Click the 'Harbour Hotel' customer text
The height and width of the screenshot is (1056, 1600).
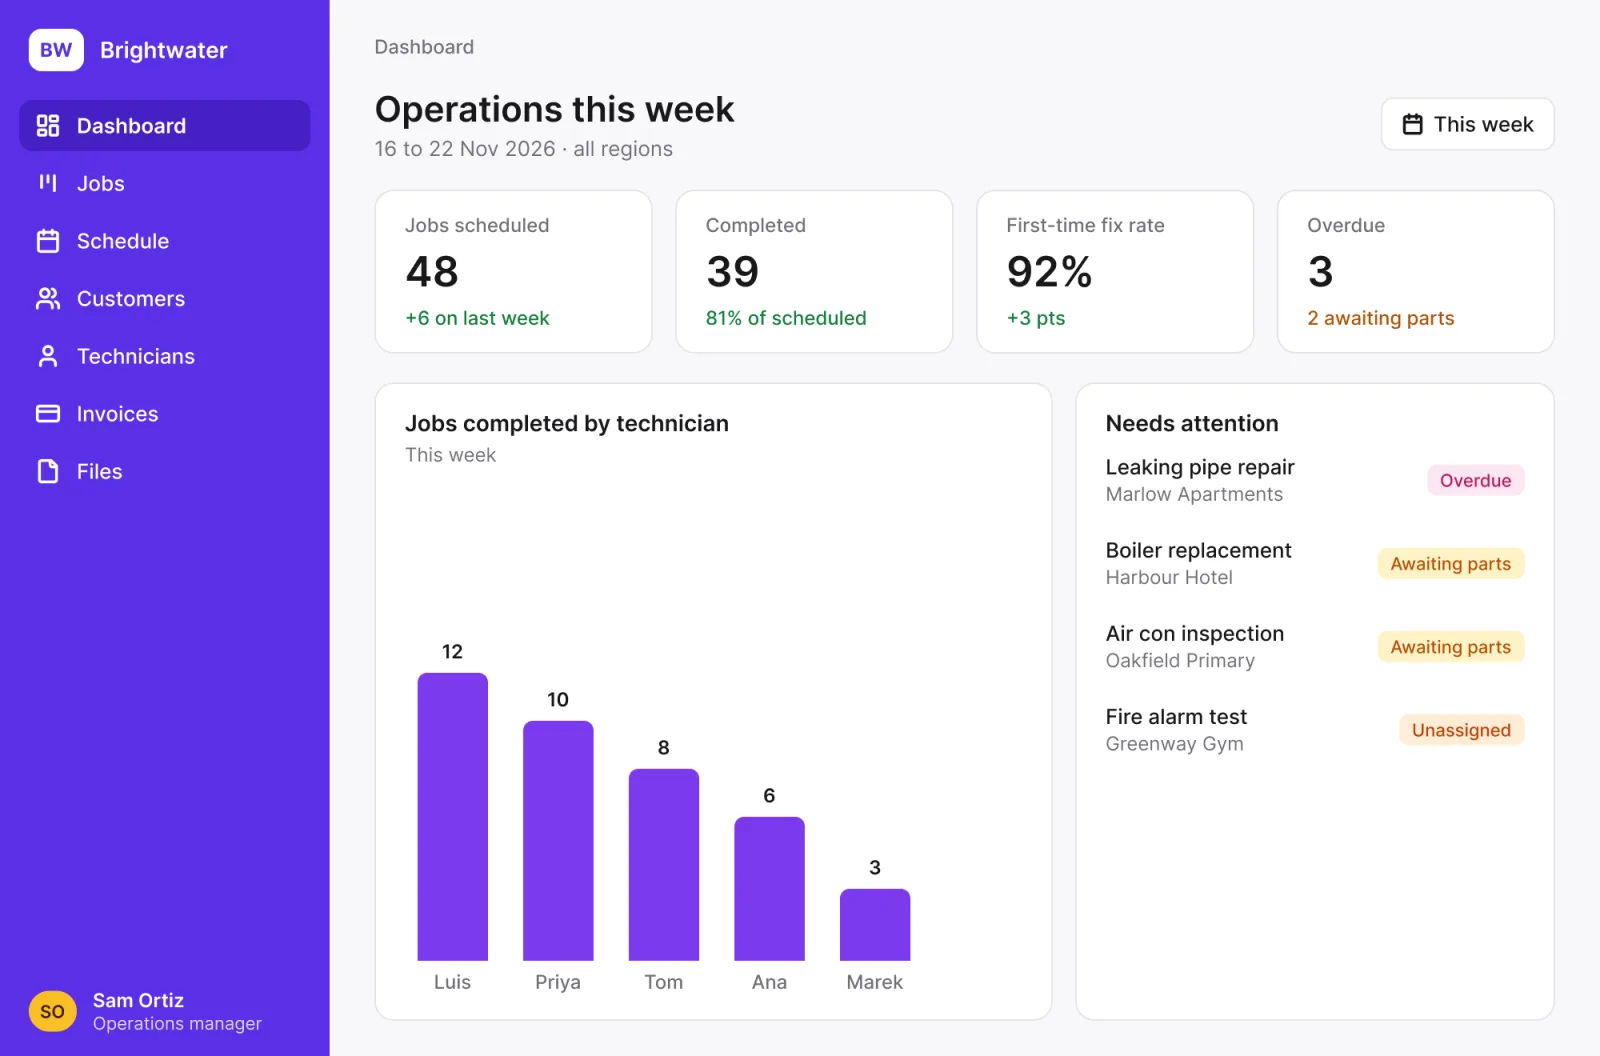(1169, 577)
